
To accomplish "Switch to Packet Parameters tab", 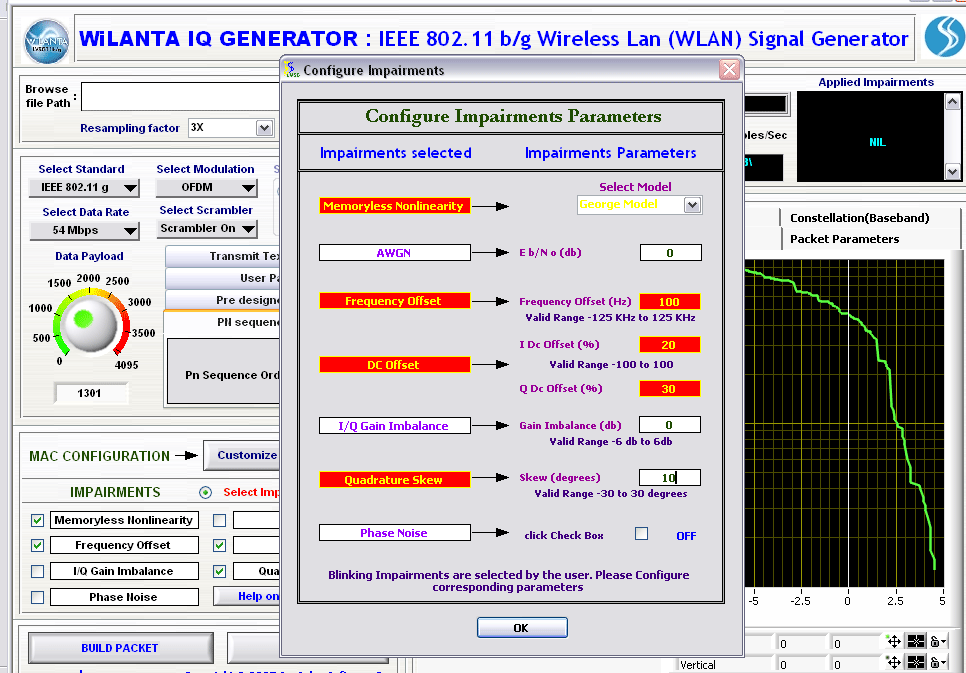I will click(845, 239).
